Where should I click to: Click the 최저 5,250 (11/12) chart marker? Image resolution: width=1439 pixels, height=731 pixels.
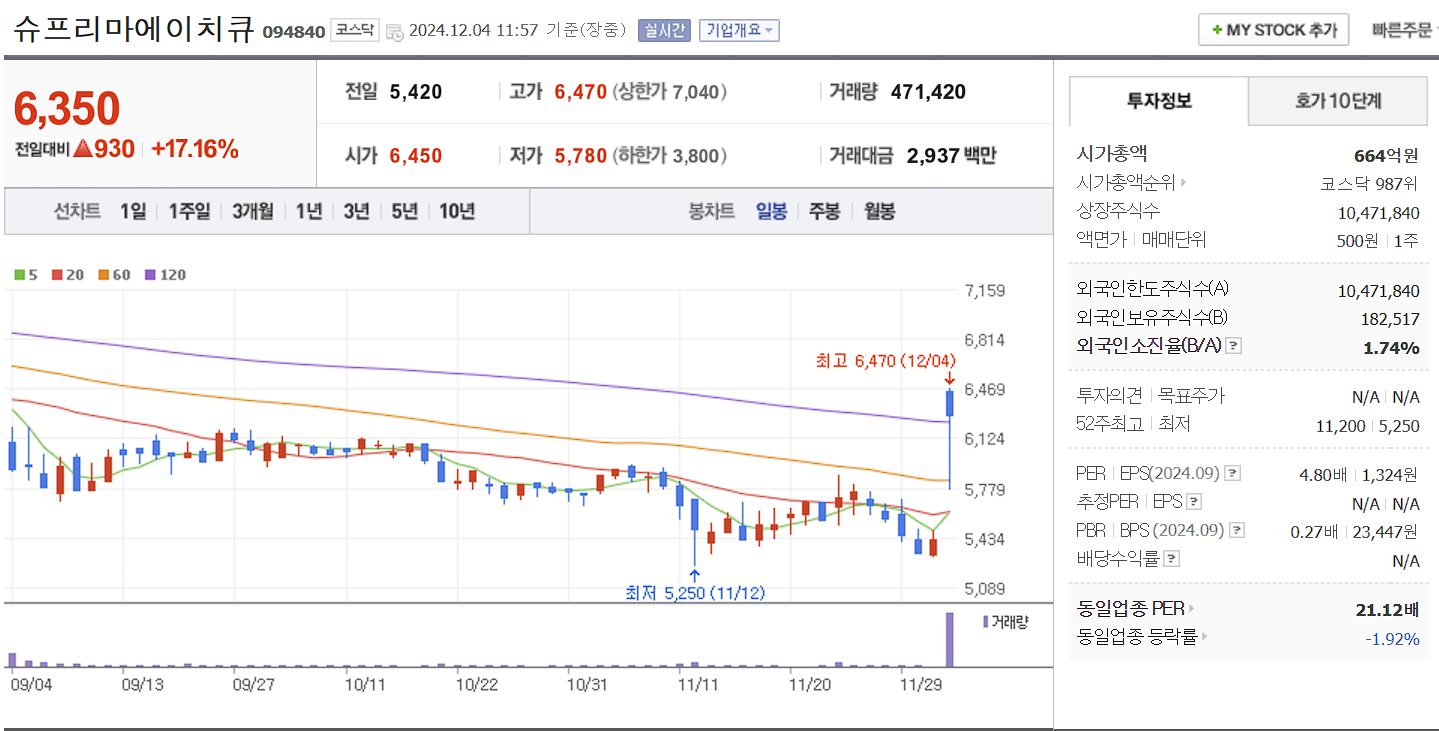[x=695, y=592]
